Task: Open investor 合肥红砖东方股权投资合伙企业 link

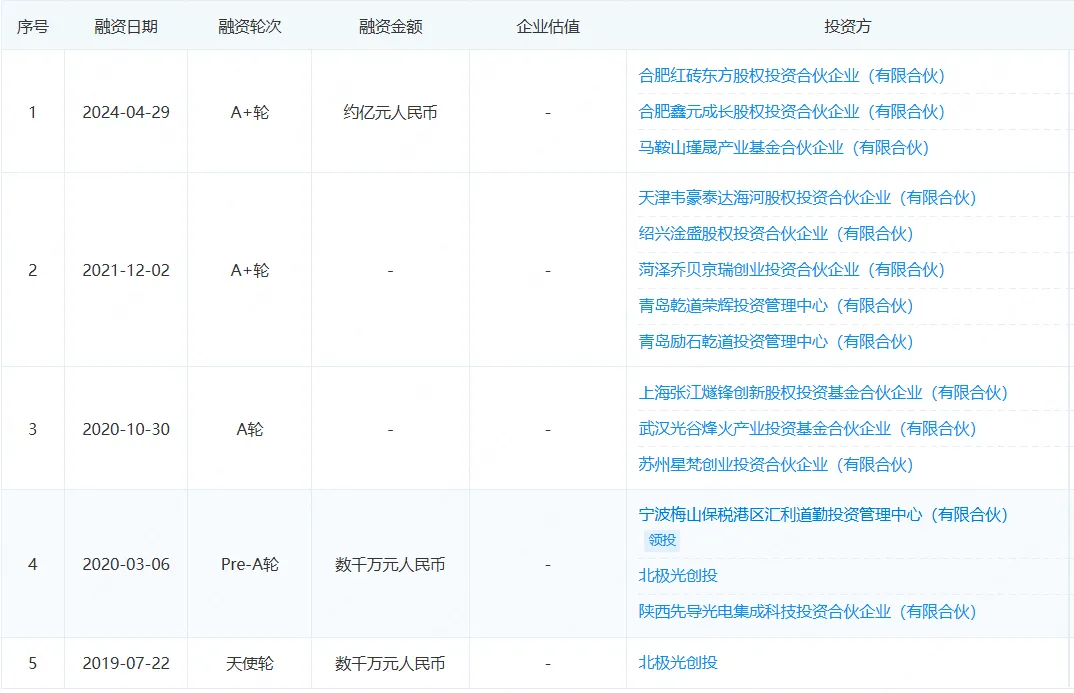Action: click(792, 75)
